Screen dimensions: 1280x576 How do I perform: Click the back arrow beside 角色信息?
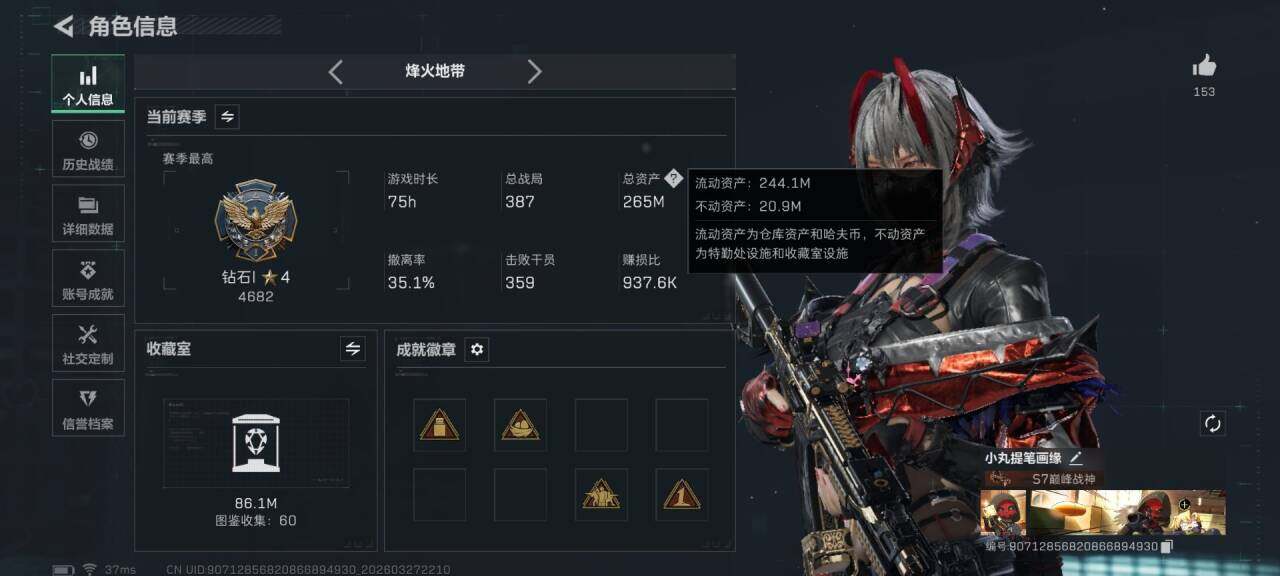[64, 26]
